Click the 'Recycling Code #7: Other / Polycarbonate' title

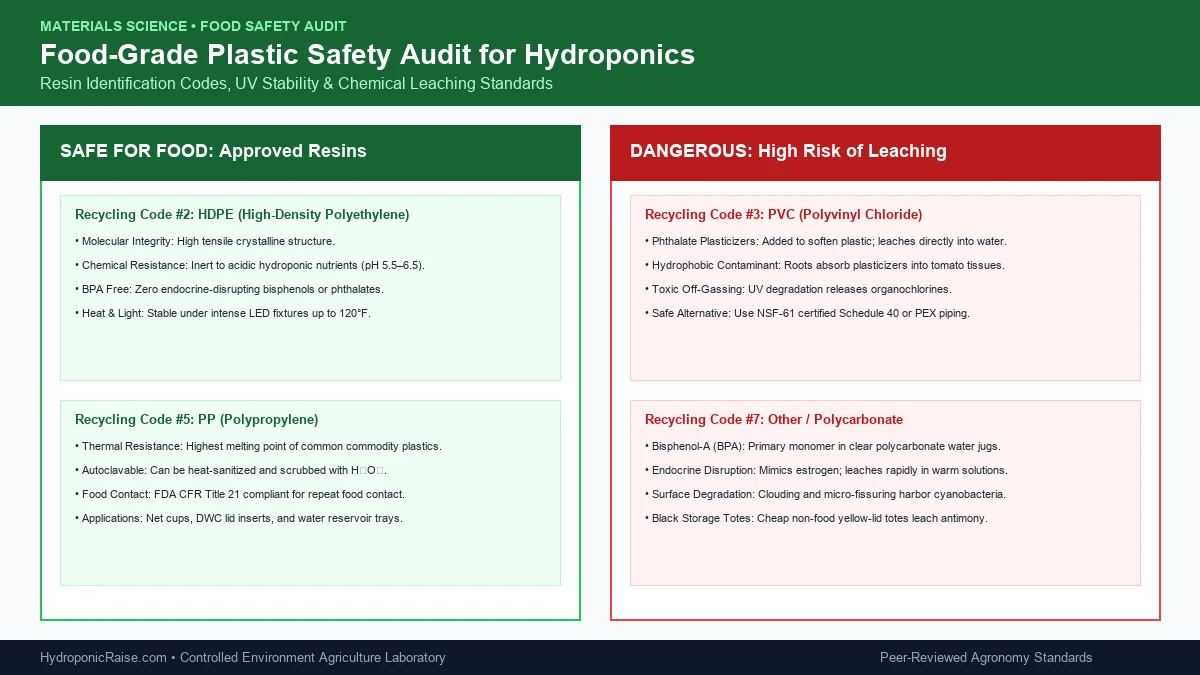pos(774,419)
